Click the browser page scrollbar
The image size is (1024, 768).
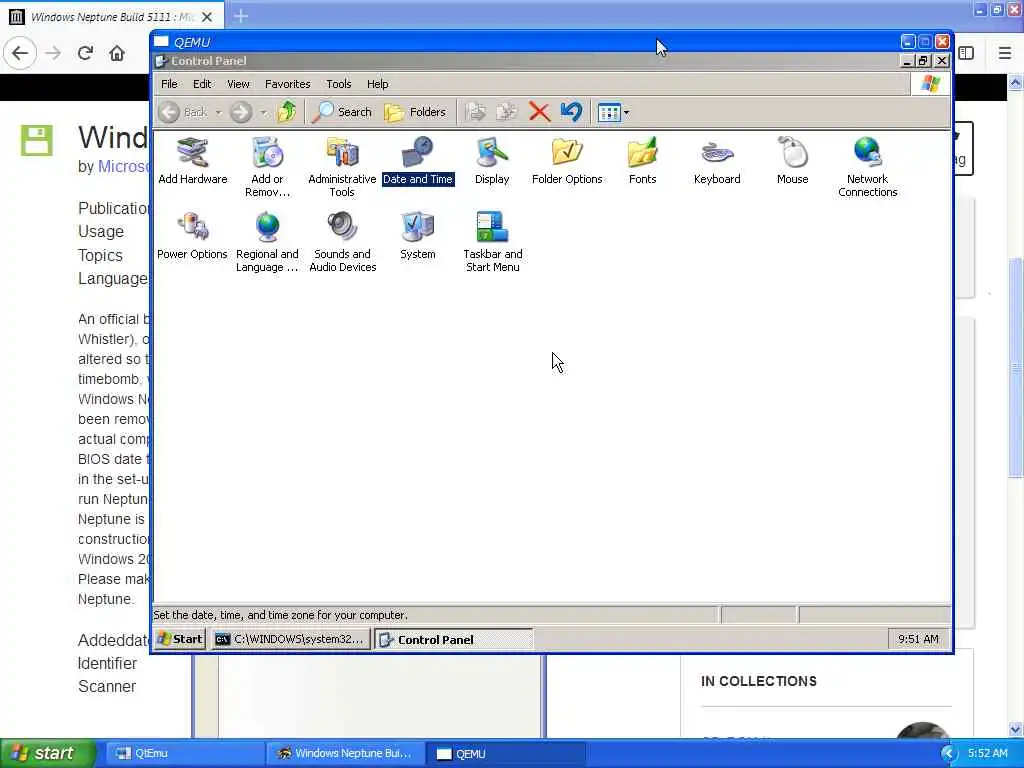(1016, 368)
